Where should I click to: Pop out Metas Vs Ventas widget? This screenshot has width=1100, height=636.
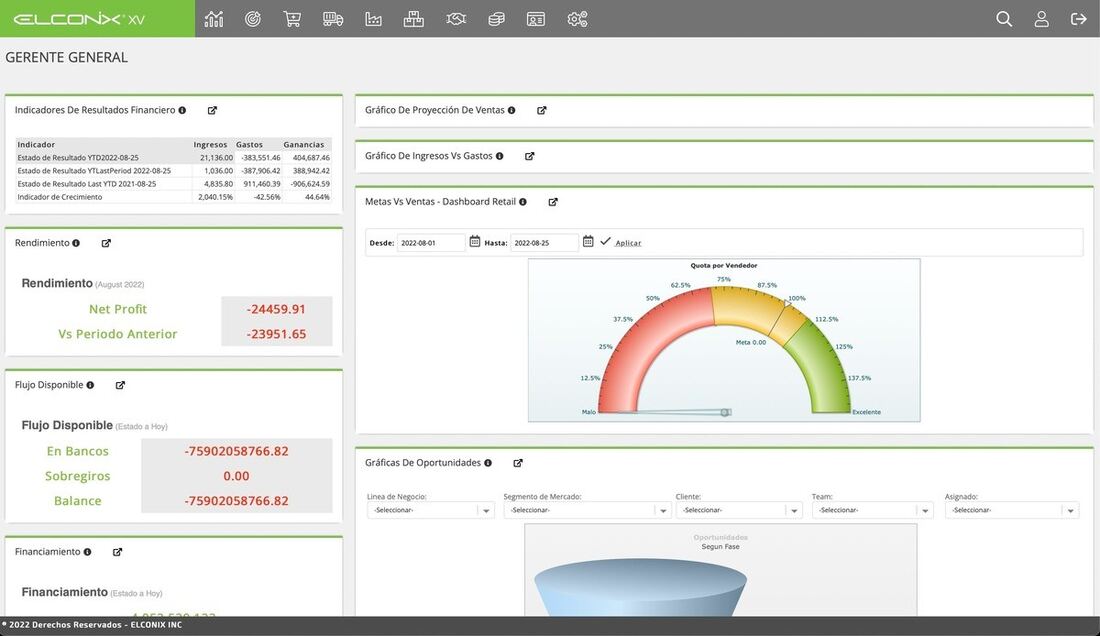[x=553, y=202]
